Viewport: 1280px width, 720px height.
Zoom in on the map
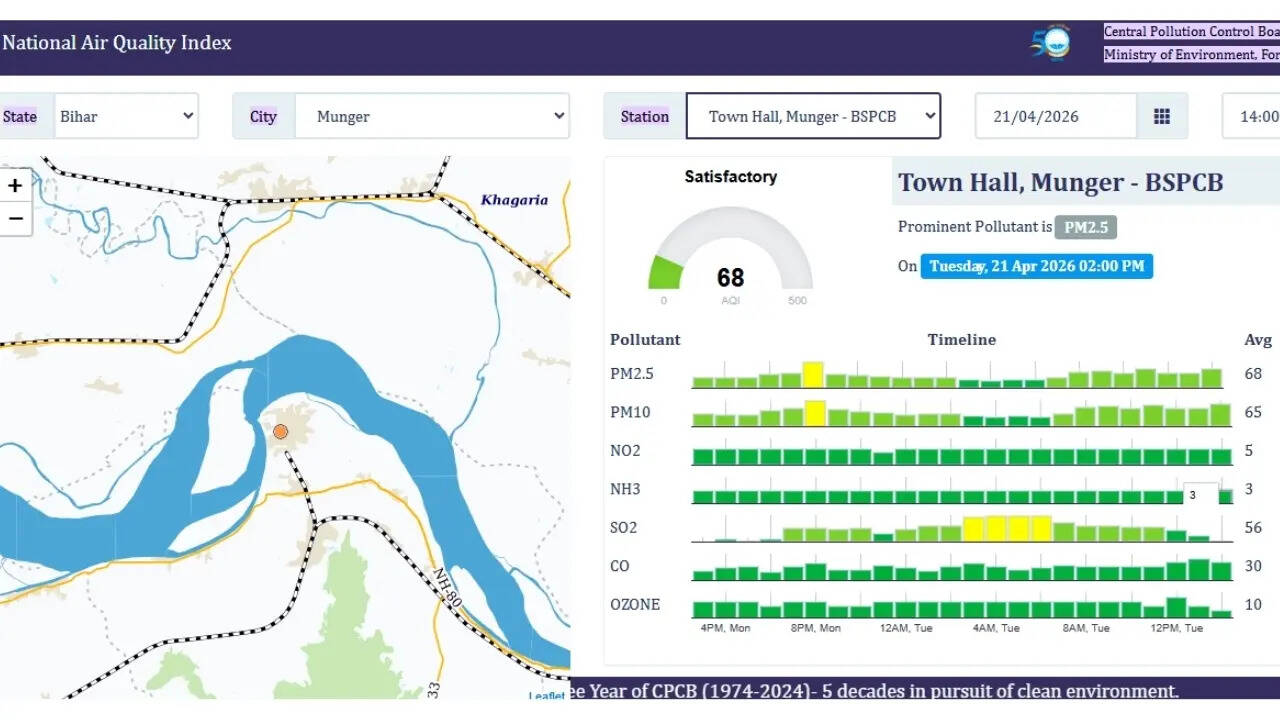point(15,186)
